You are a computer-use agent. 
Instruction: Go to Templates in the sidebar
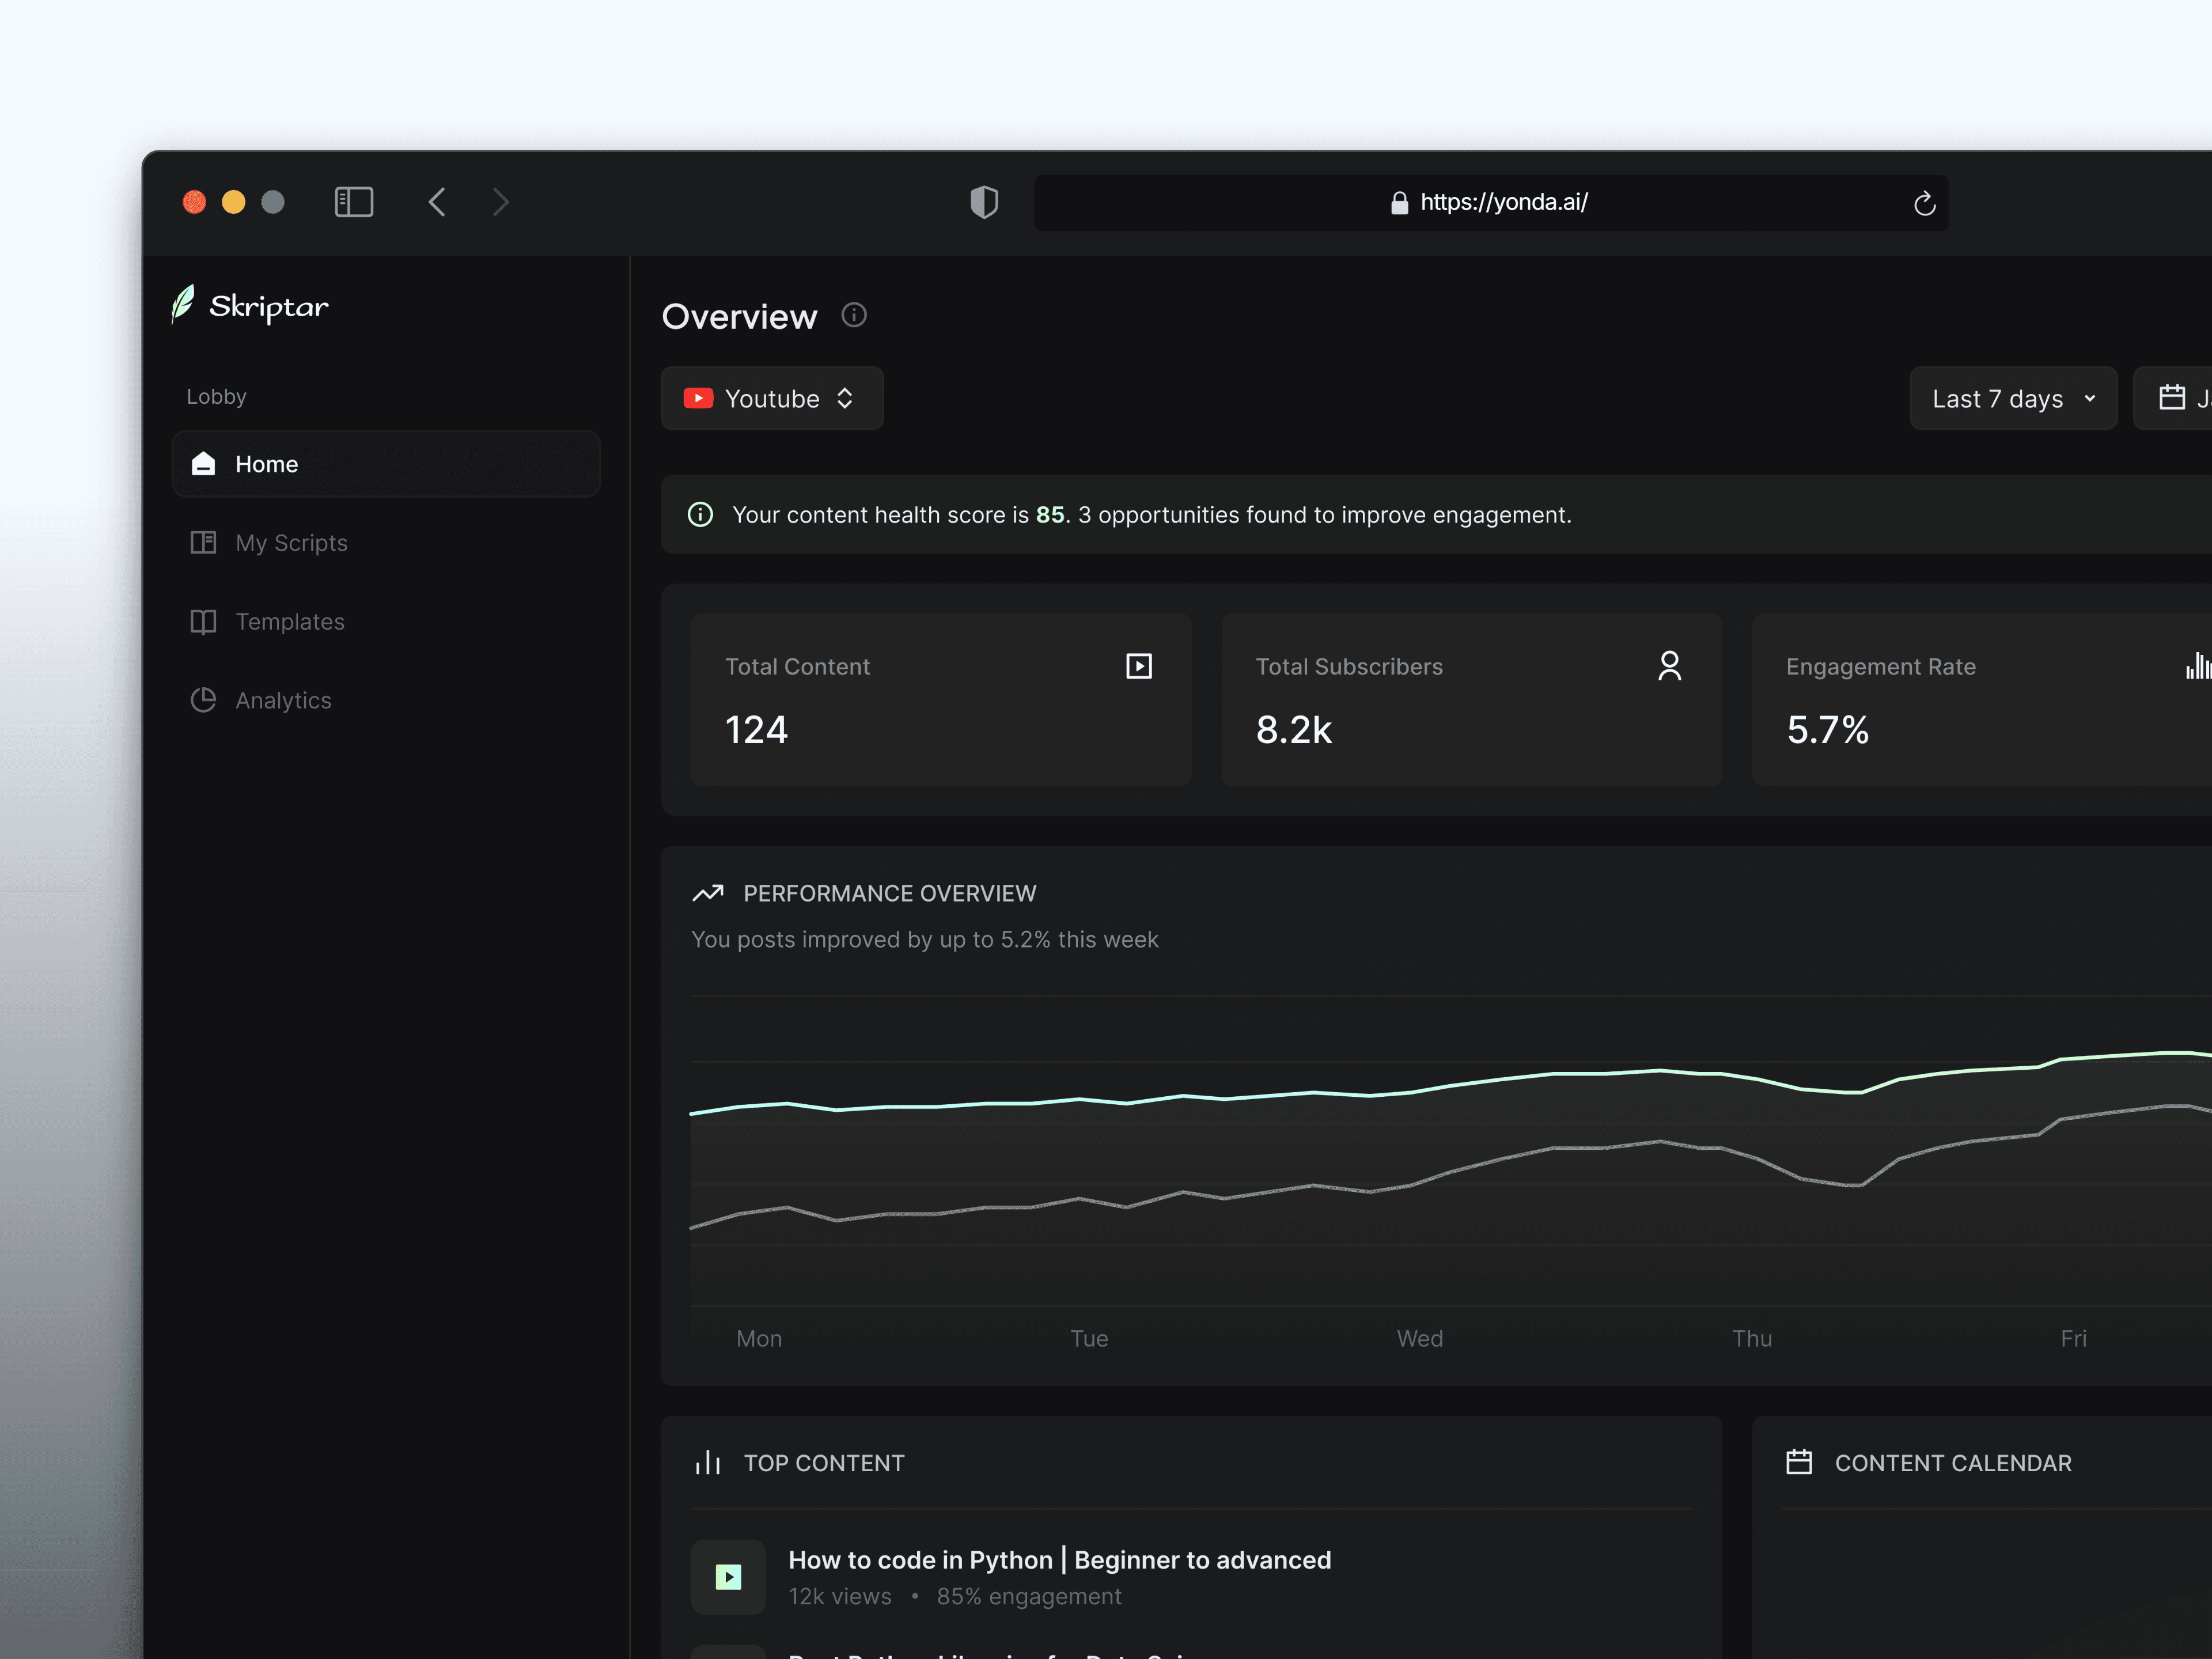[x=289, y=622]
